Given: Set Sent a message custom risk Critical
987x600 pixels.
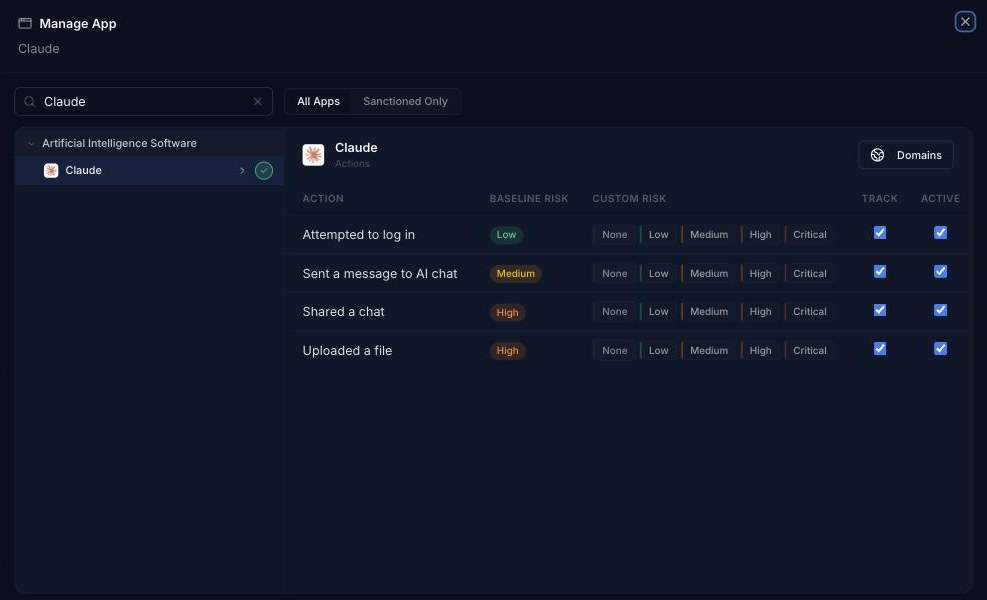Looking at the screenshot, I should (809, 273).
